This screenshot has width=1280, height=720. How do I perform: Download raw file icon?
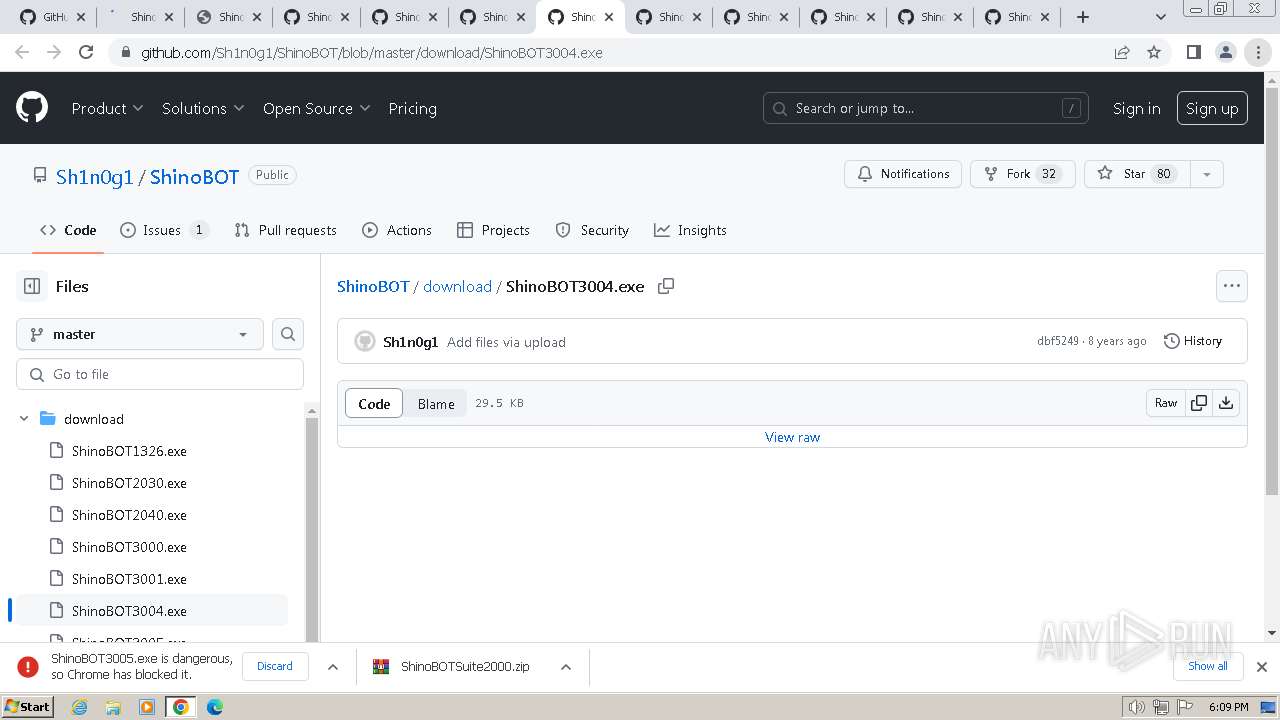[x=1226, y=403]
